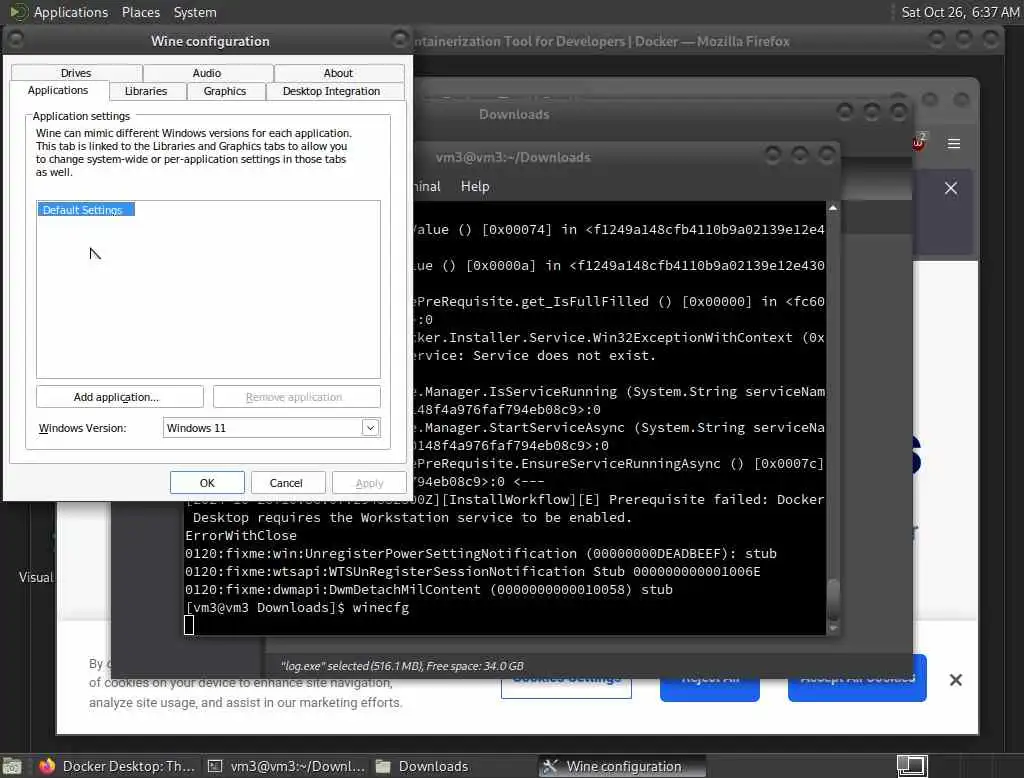Click the workspace switcher icon
This screenshot has height=778, width=1024.
coord(912,766)
